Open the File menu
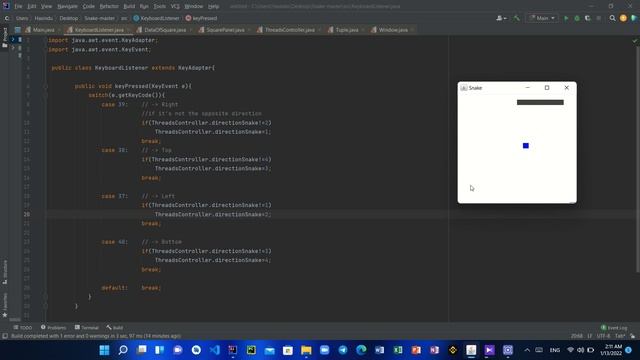This screenshot has width=640, height=360. pyautogui.click(x=18, y=7)
